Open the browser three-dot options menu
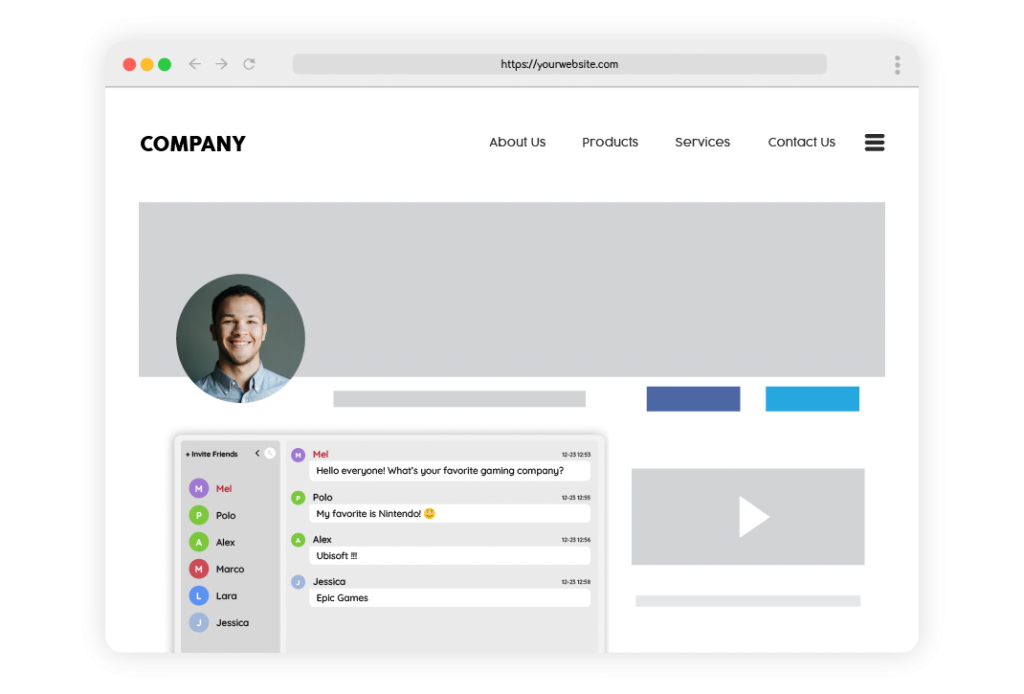This screenshot has height=694, width=1024. coord(897,65)
